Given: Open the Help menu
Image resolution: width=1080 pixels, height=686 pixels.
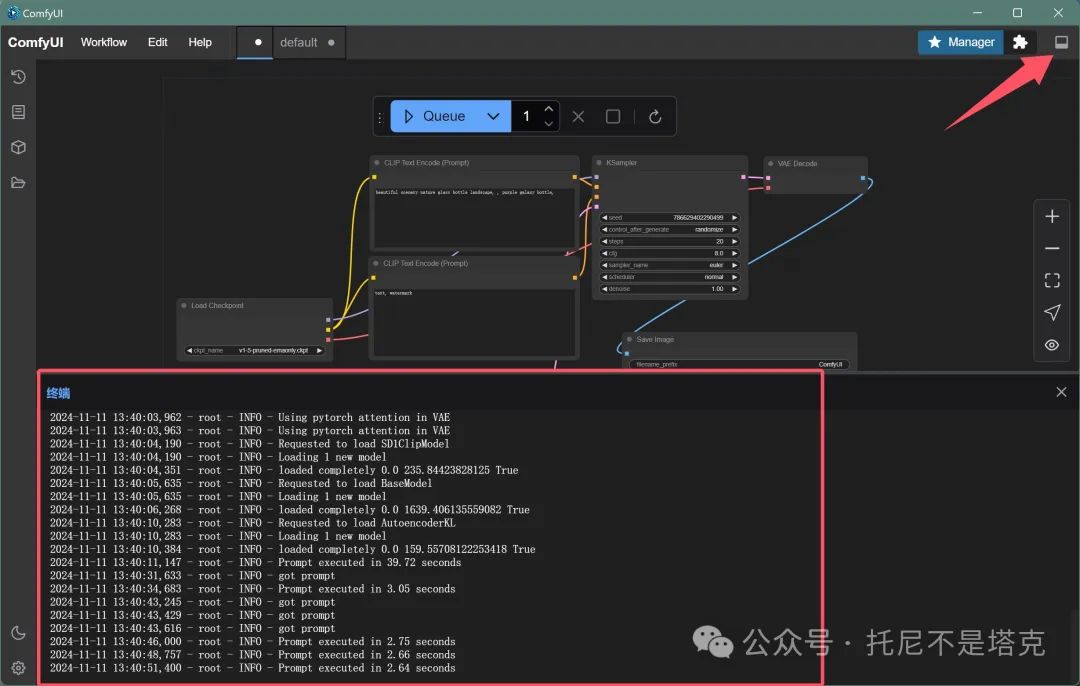Looking at the screenshot, I should (200, 42).
